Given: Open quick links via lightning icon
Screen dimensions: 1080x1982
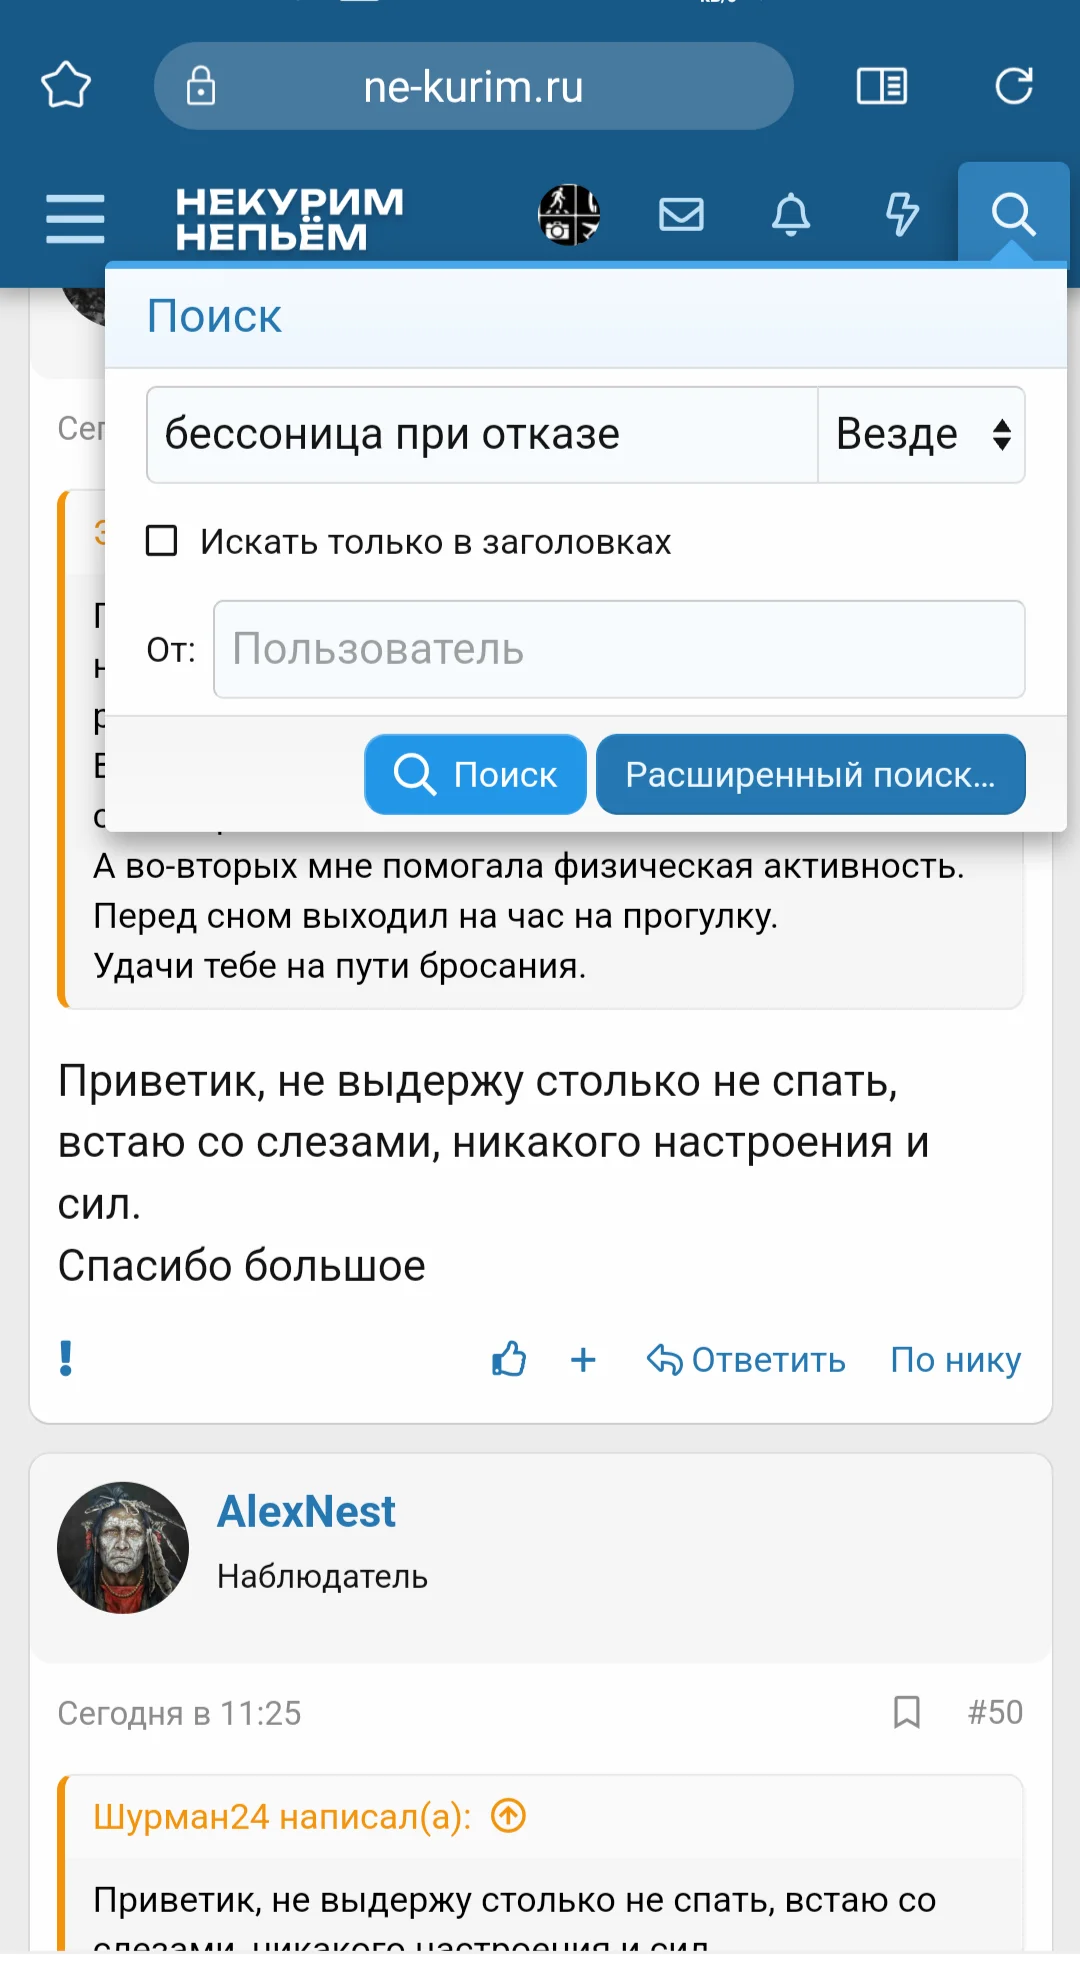Looking at the screenshot, I should pos(901,213).
